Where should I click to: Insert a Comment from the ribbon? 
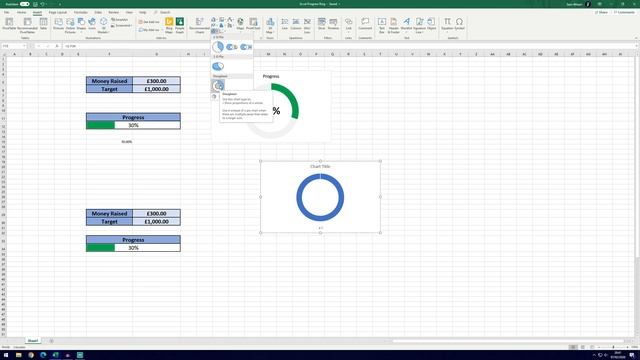click(365, 24)
